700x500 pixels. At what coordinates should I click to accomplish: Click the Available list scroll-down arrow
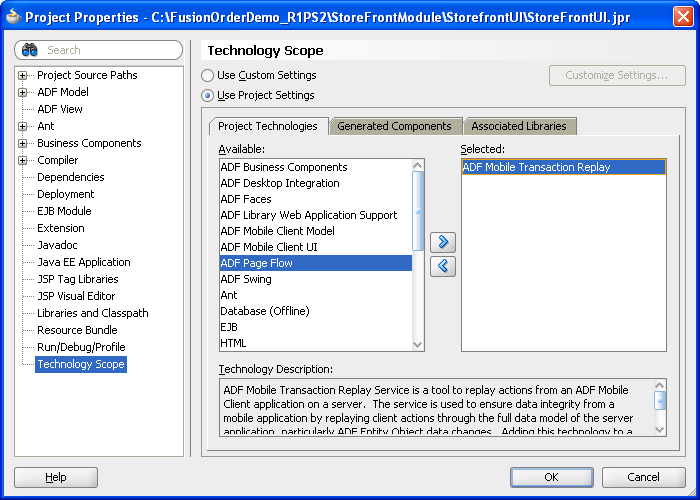click(x=417, y=345)
